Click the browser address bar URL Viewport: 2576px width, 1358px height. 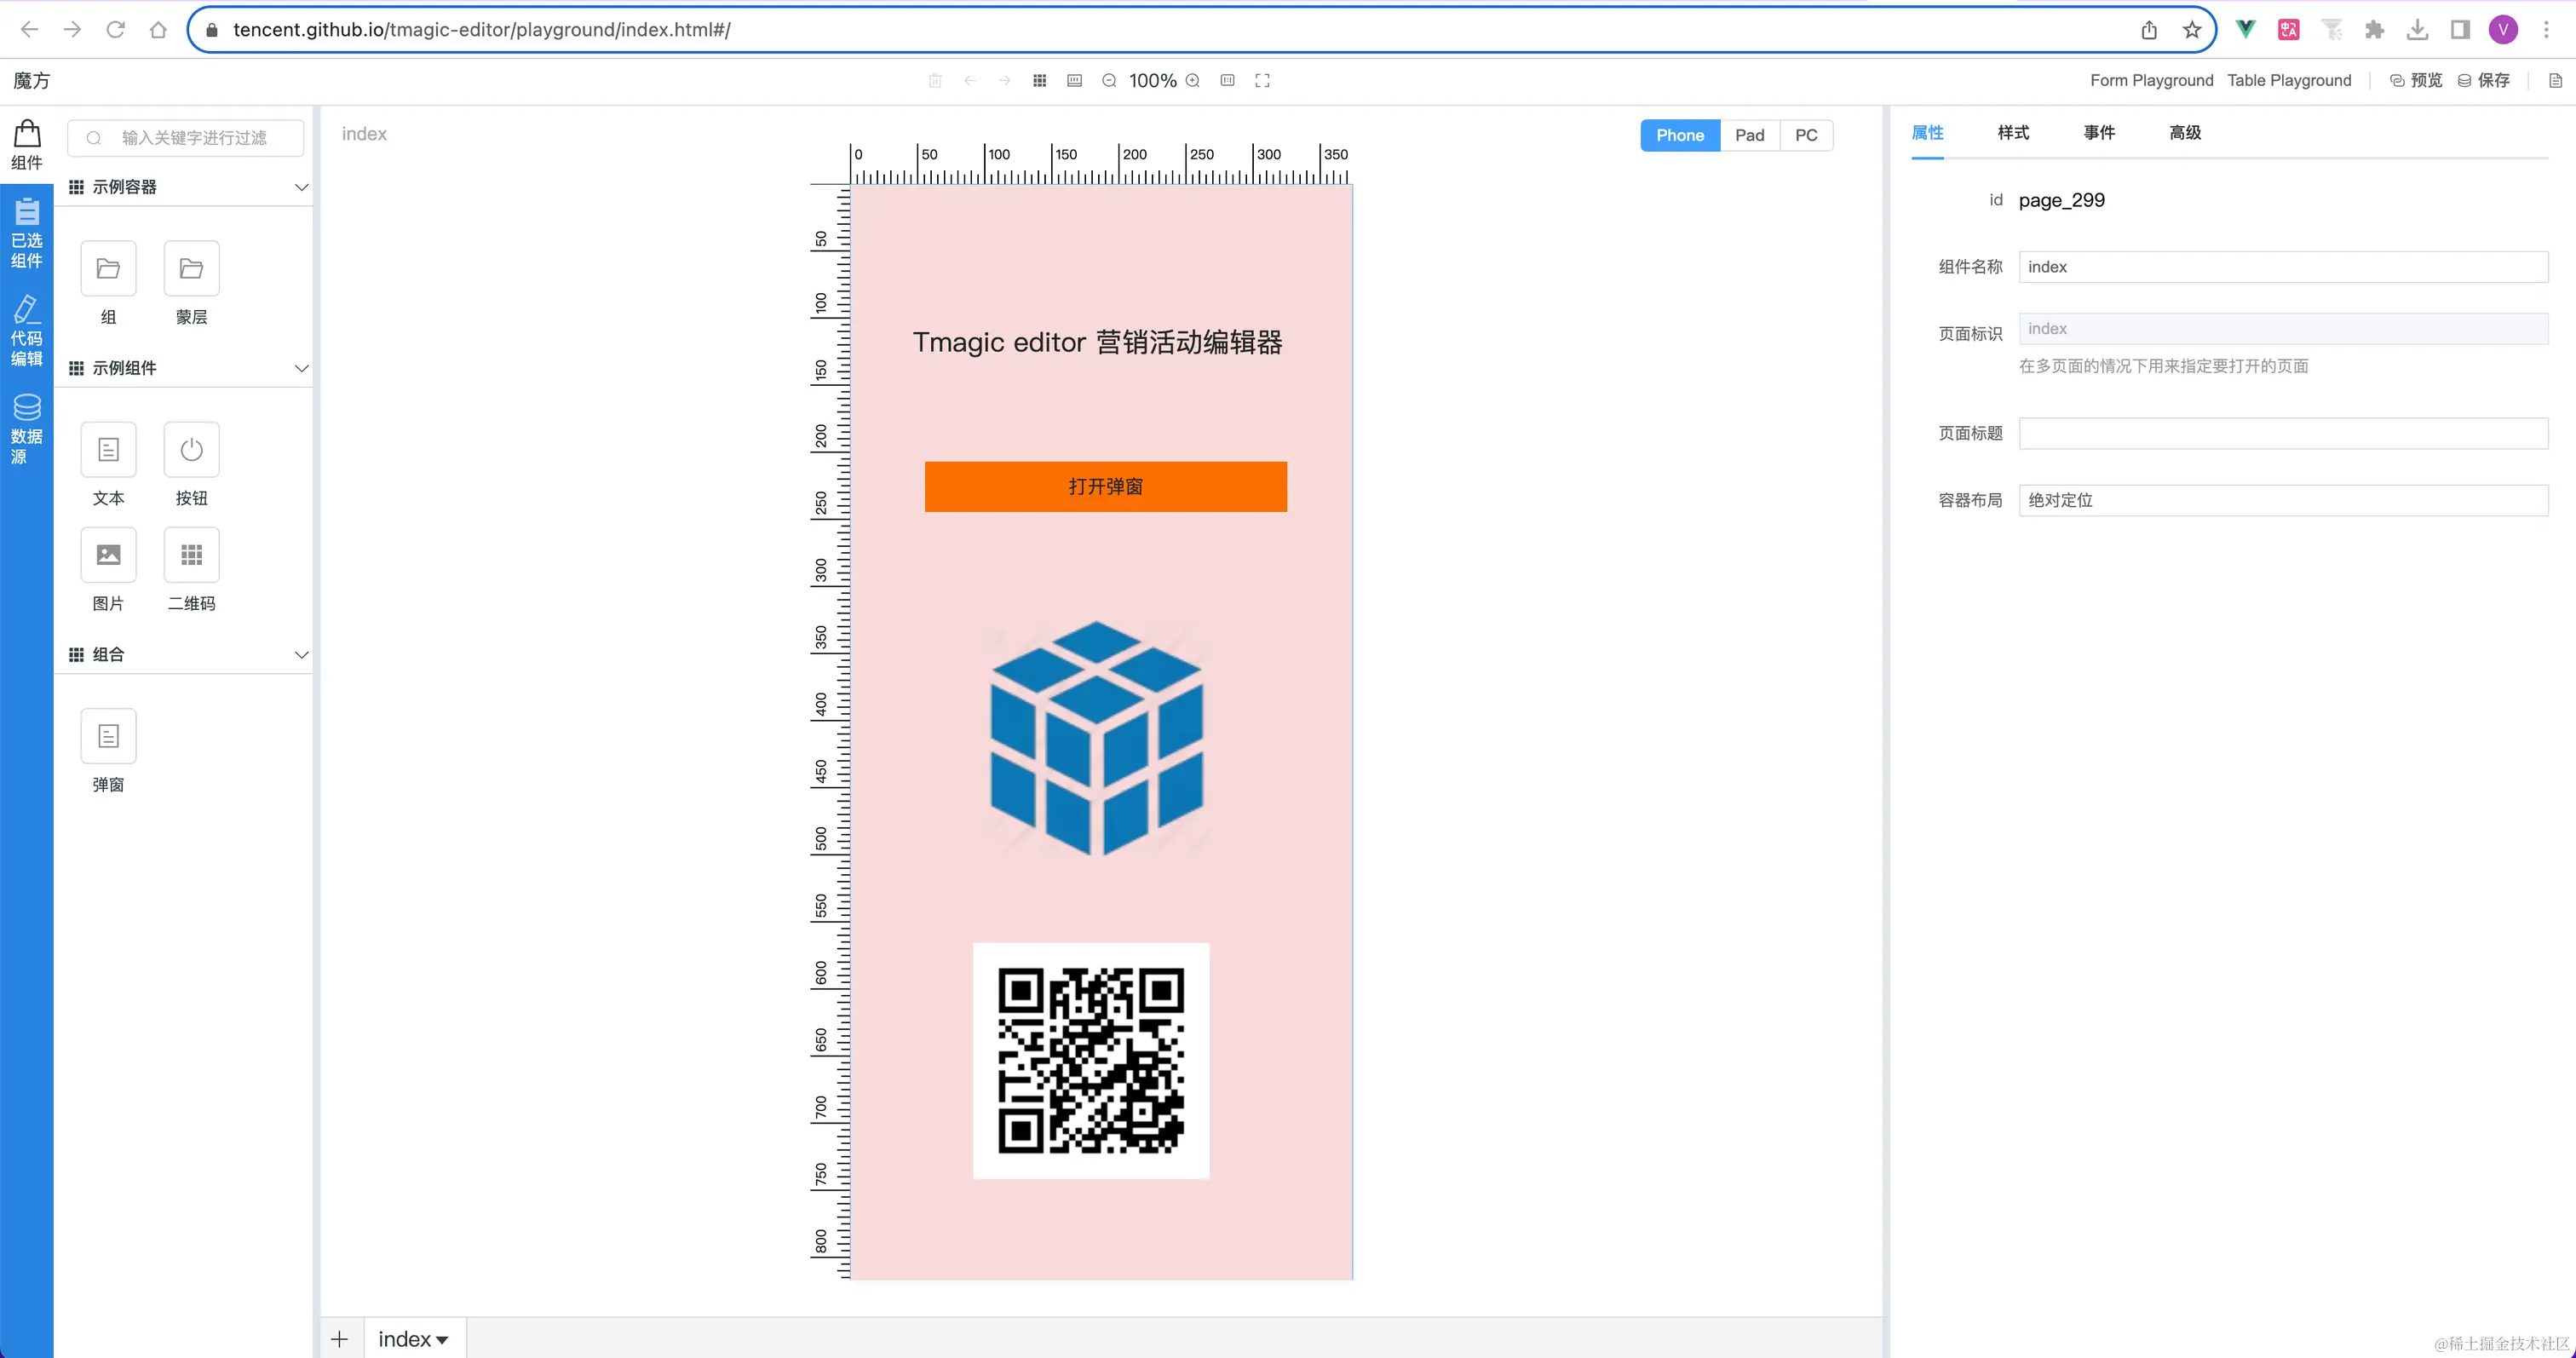click(481, 30)
